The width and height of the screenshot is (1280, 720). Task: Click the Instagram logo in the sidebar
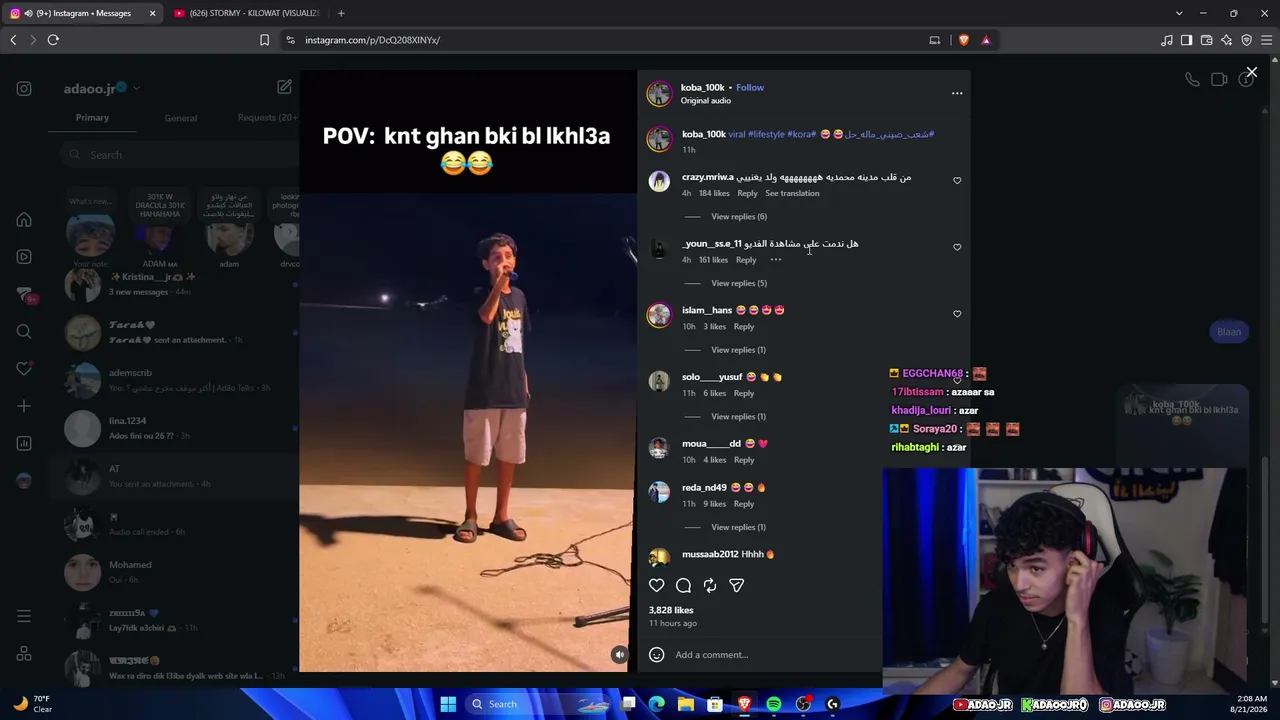point(24,88)
